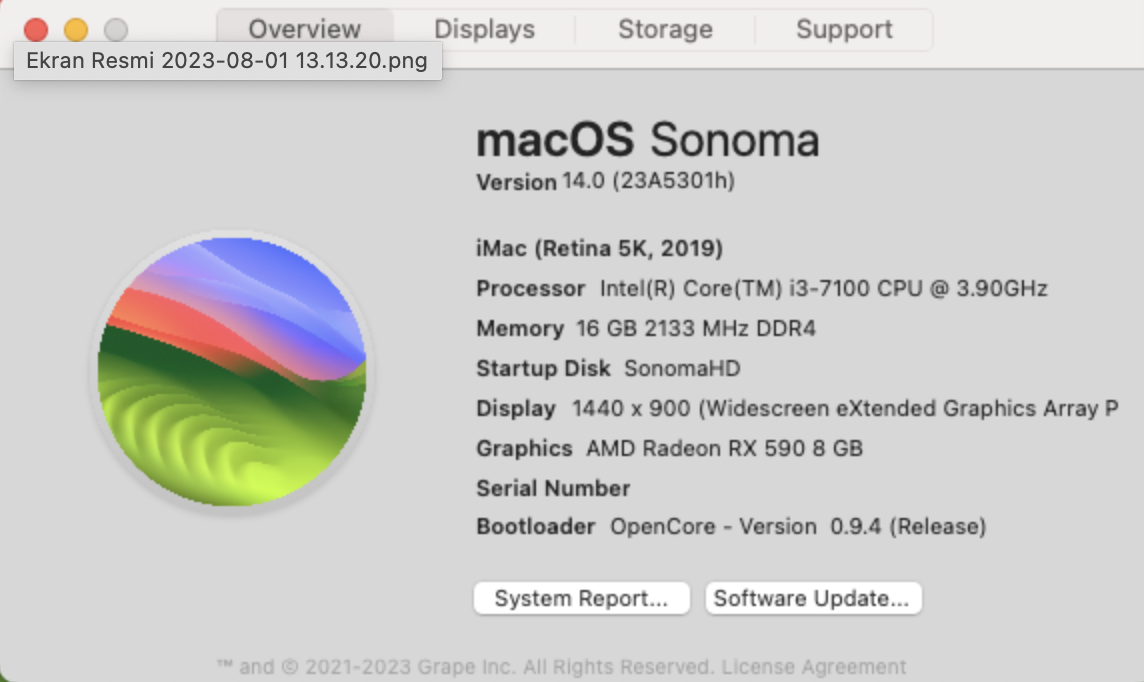Open the Storage tab
1144x682 pixels.
(665, 29)
